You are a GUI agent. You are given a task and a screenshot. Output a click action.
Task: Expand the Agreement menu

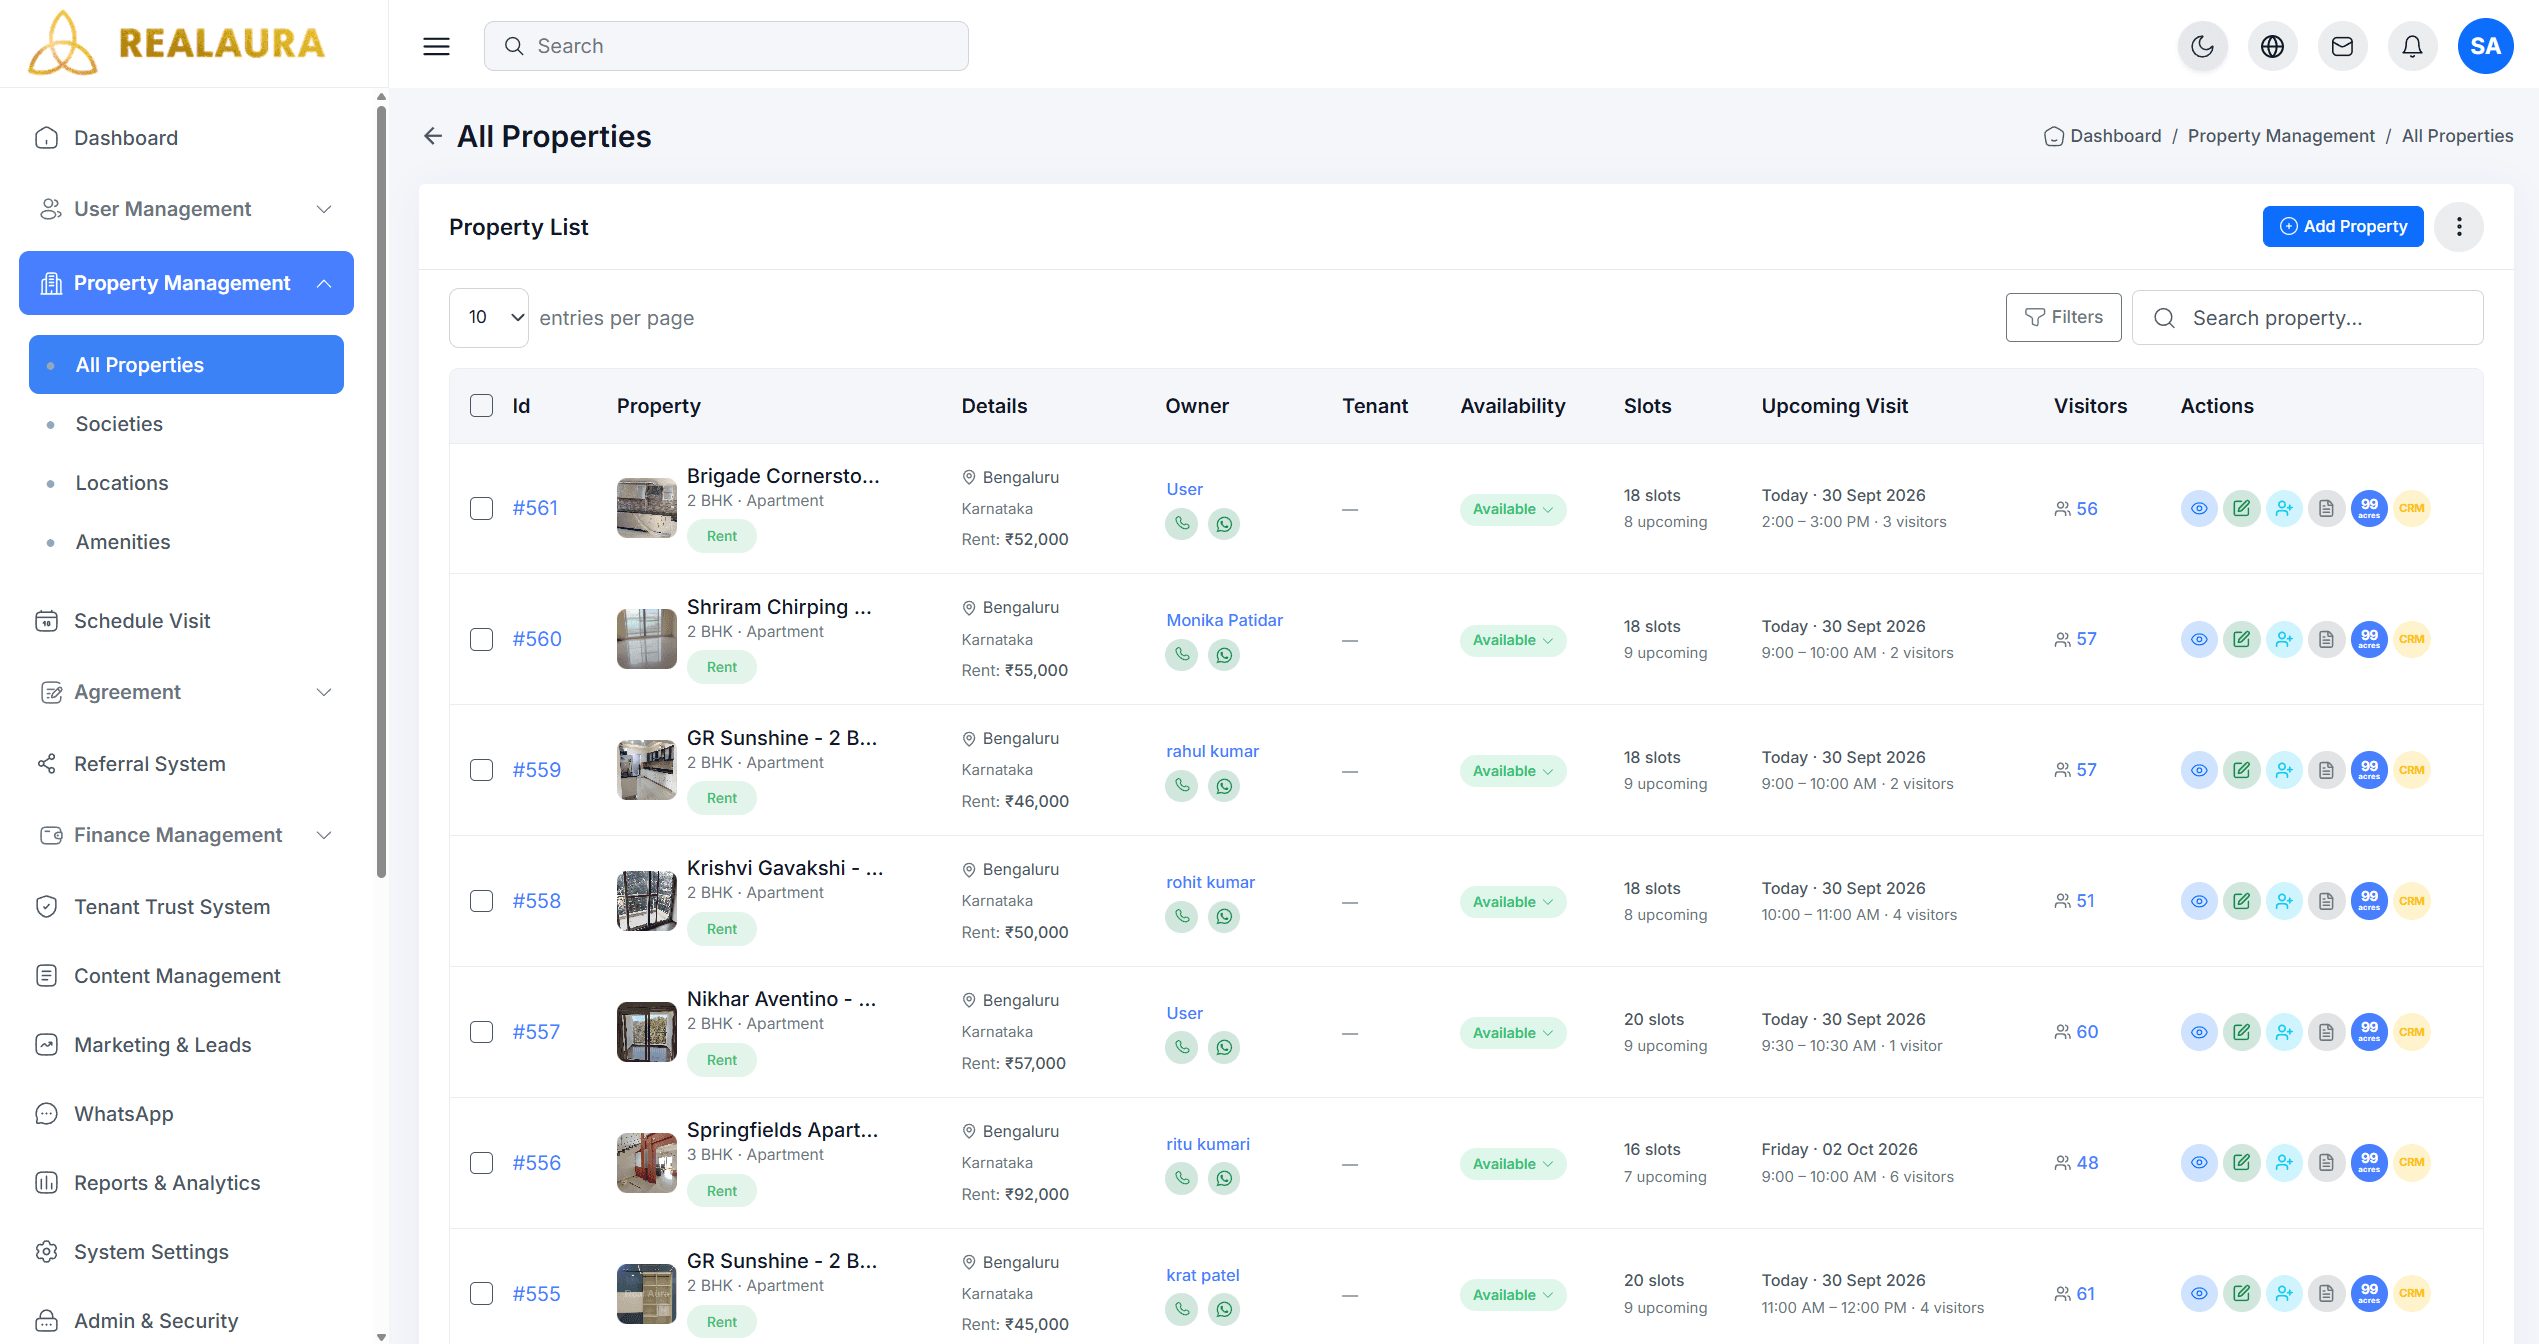tap(186, 692)
